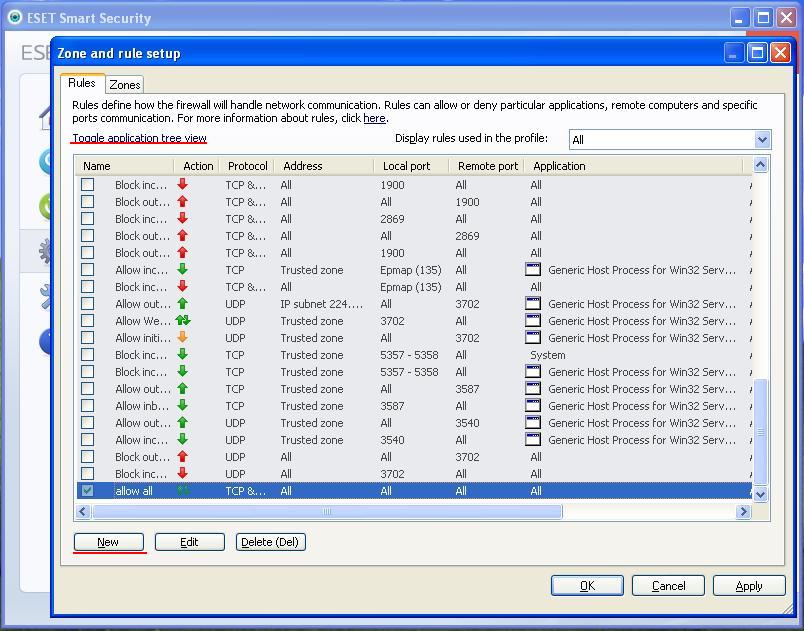Click application icon in local port 3540 row
This screenshot has width=804, height=631.
pos(533,439)
